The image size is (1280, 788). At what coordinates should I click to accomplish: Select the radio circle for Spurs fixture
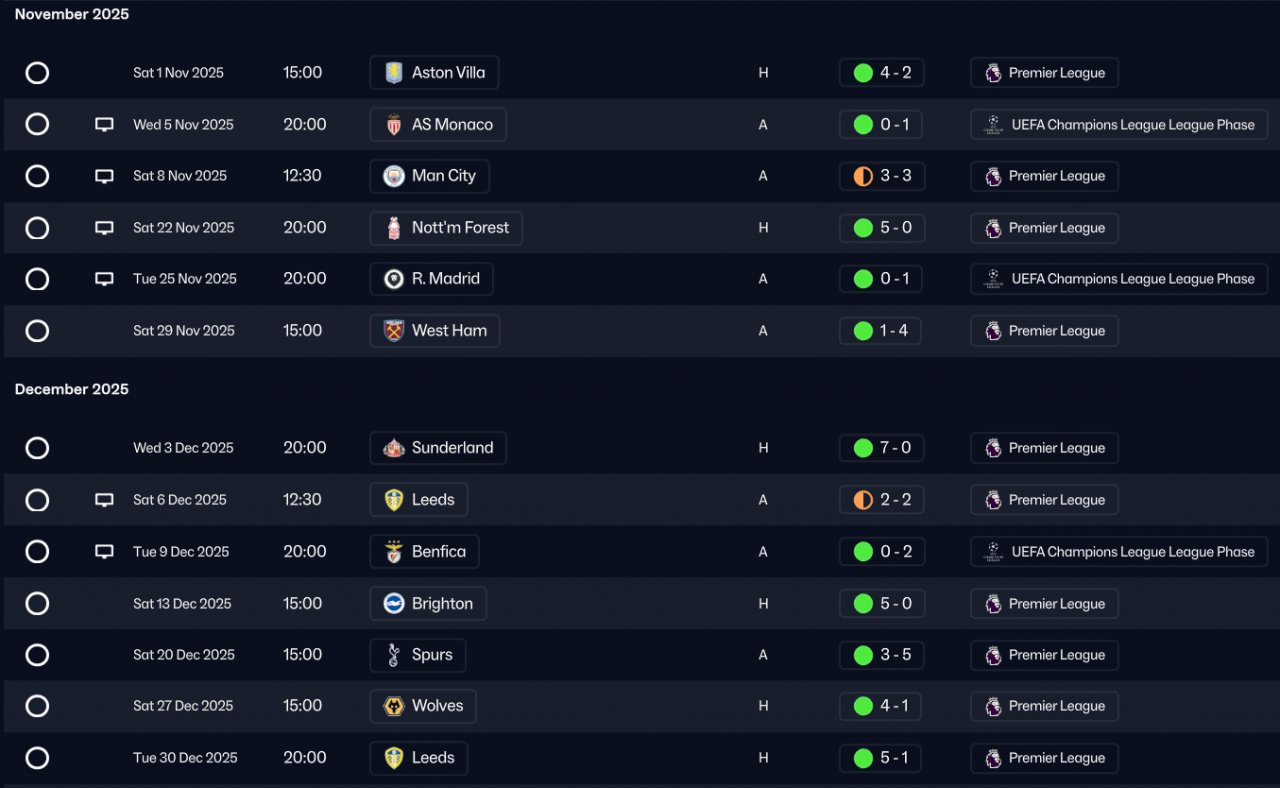pos(37,655)
